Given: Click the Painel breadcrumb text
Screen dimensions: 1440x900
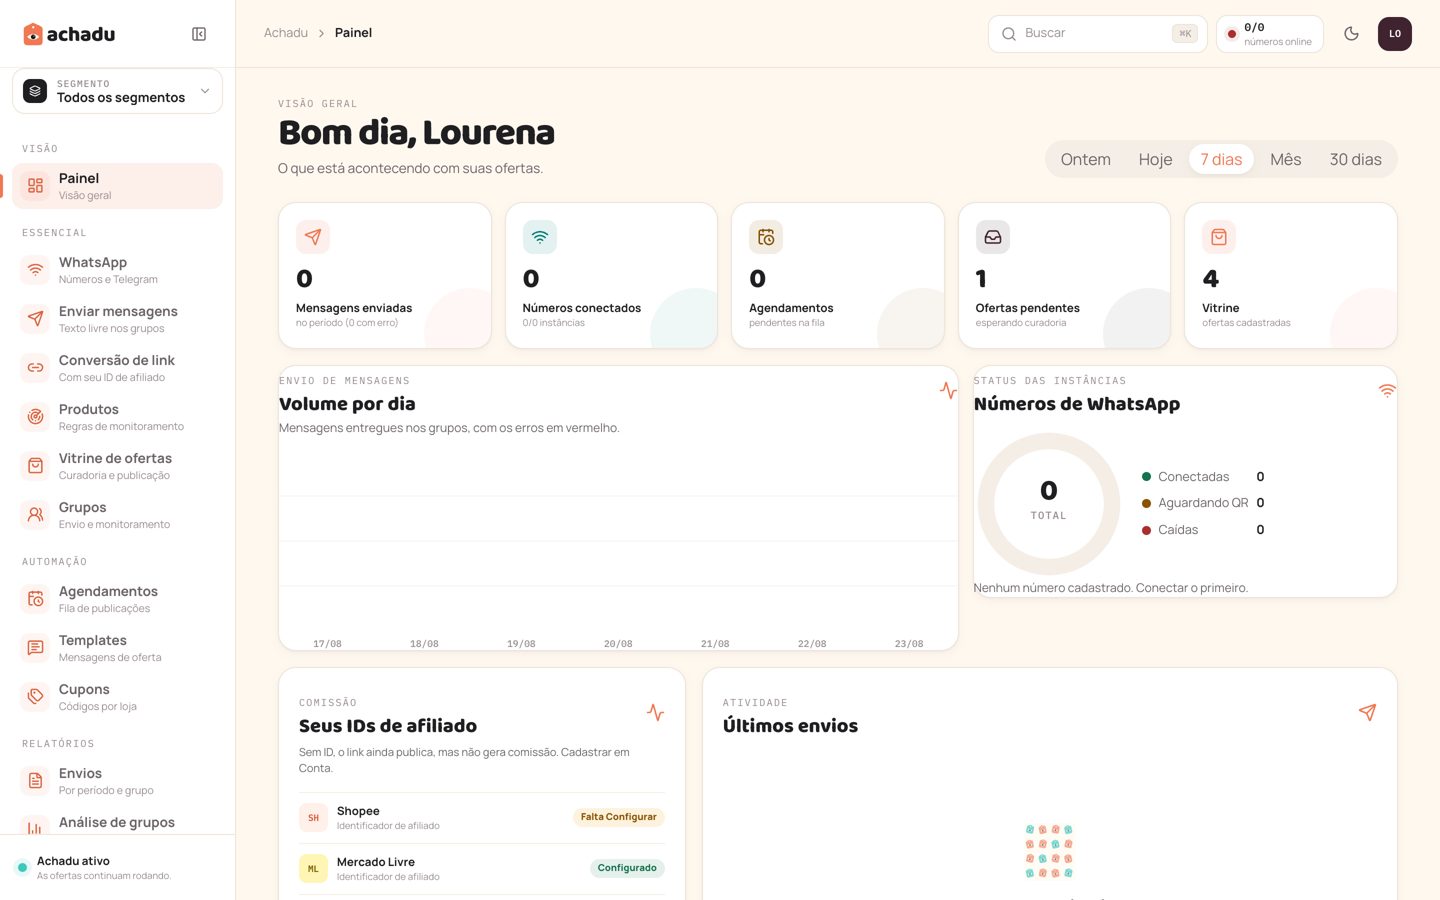Looking at the screenshot, I should [353, 33].
